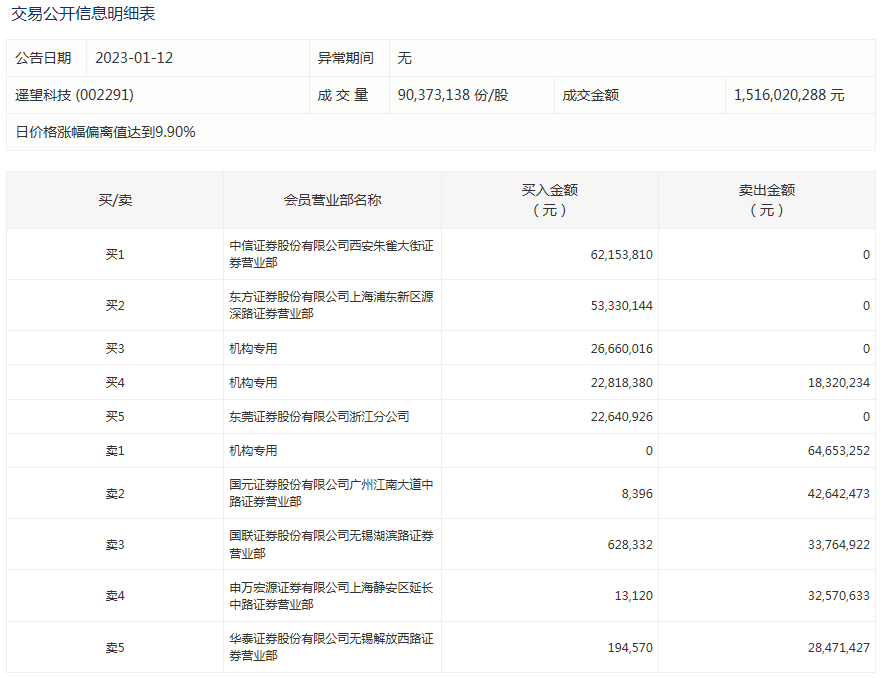This screenshot has width=884, height=678.
Task: Select sell amount 18,320,234
Action: [x=838, y=383]
